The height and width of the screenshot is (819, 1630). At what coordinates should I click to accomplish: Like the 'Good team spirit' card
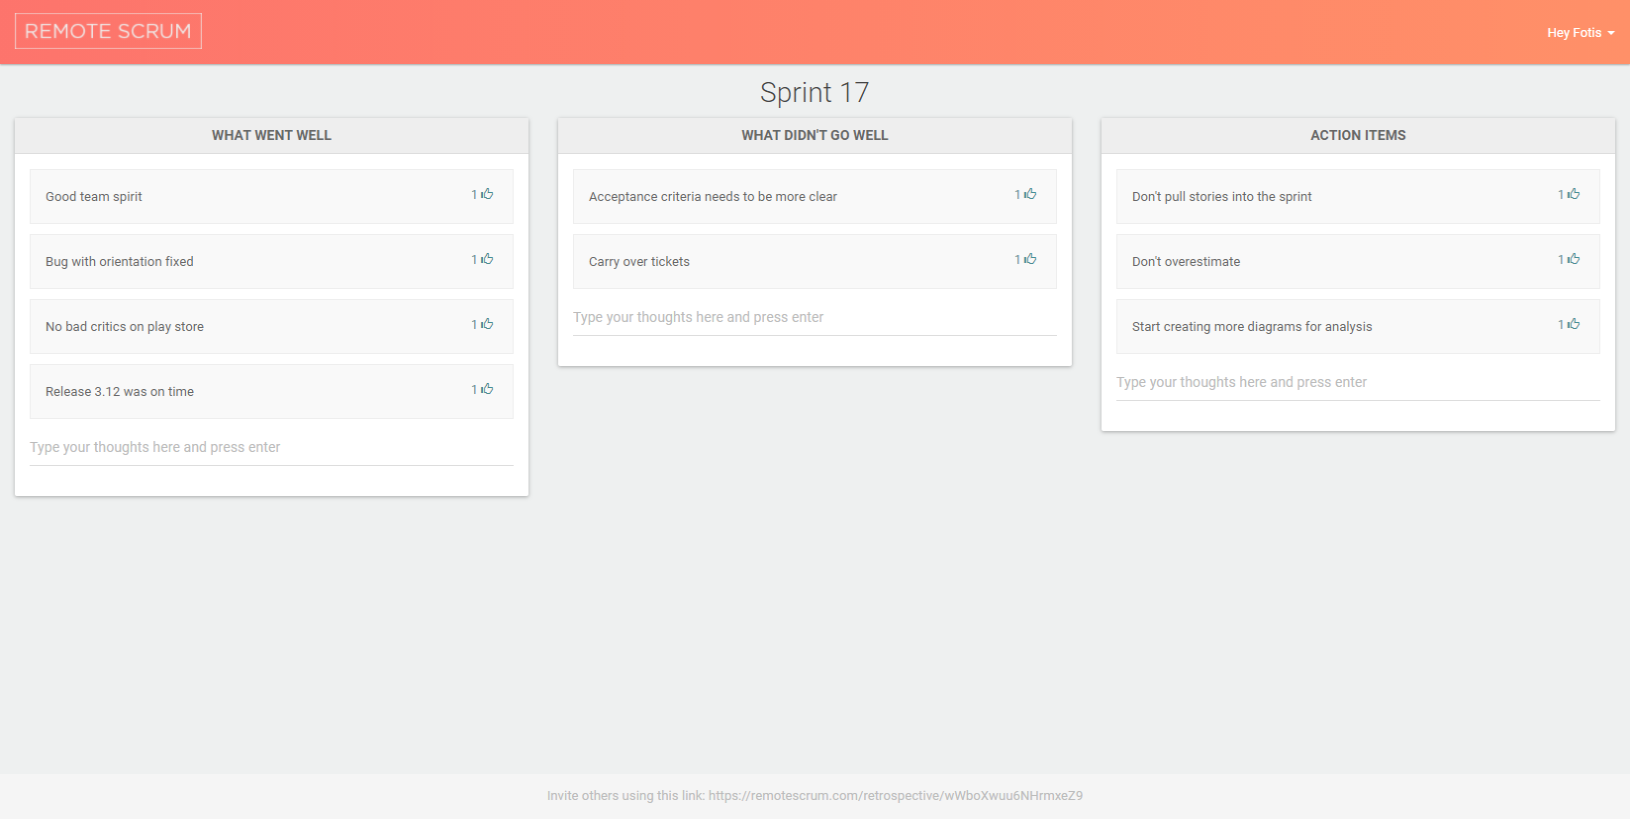(x=487, y=194)
